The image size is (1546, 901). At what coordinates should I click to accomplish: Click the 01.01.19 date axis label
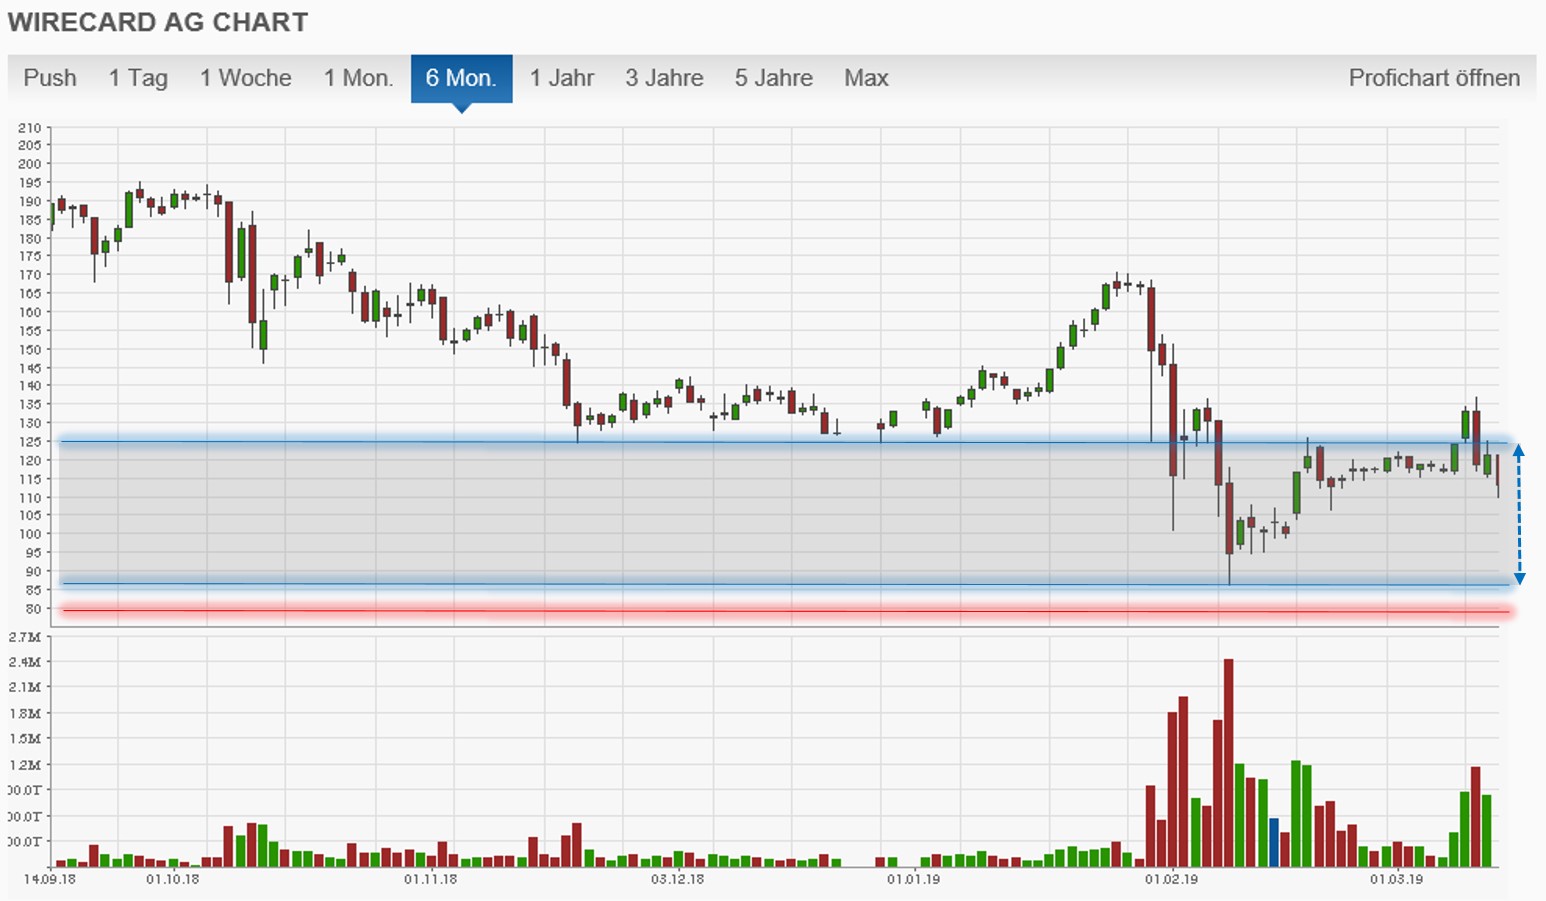point(913,879)
